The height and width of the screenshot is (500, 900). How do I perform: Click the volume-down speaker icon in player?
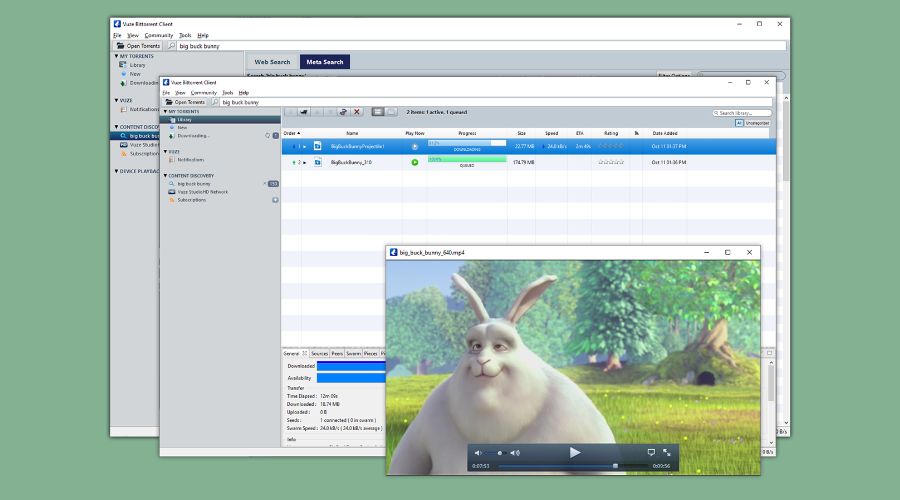(478, 453)
